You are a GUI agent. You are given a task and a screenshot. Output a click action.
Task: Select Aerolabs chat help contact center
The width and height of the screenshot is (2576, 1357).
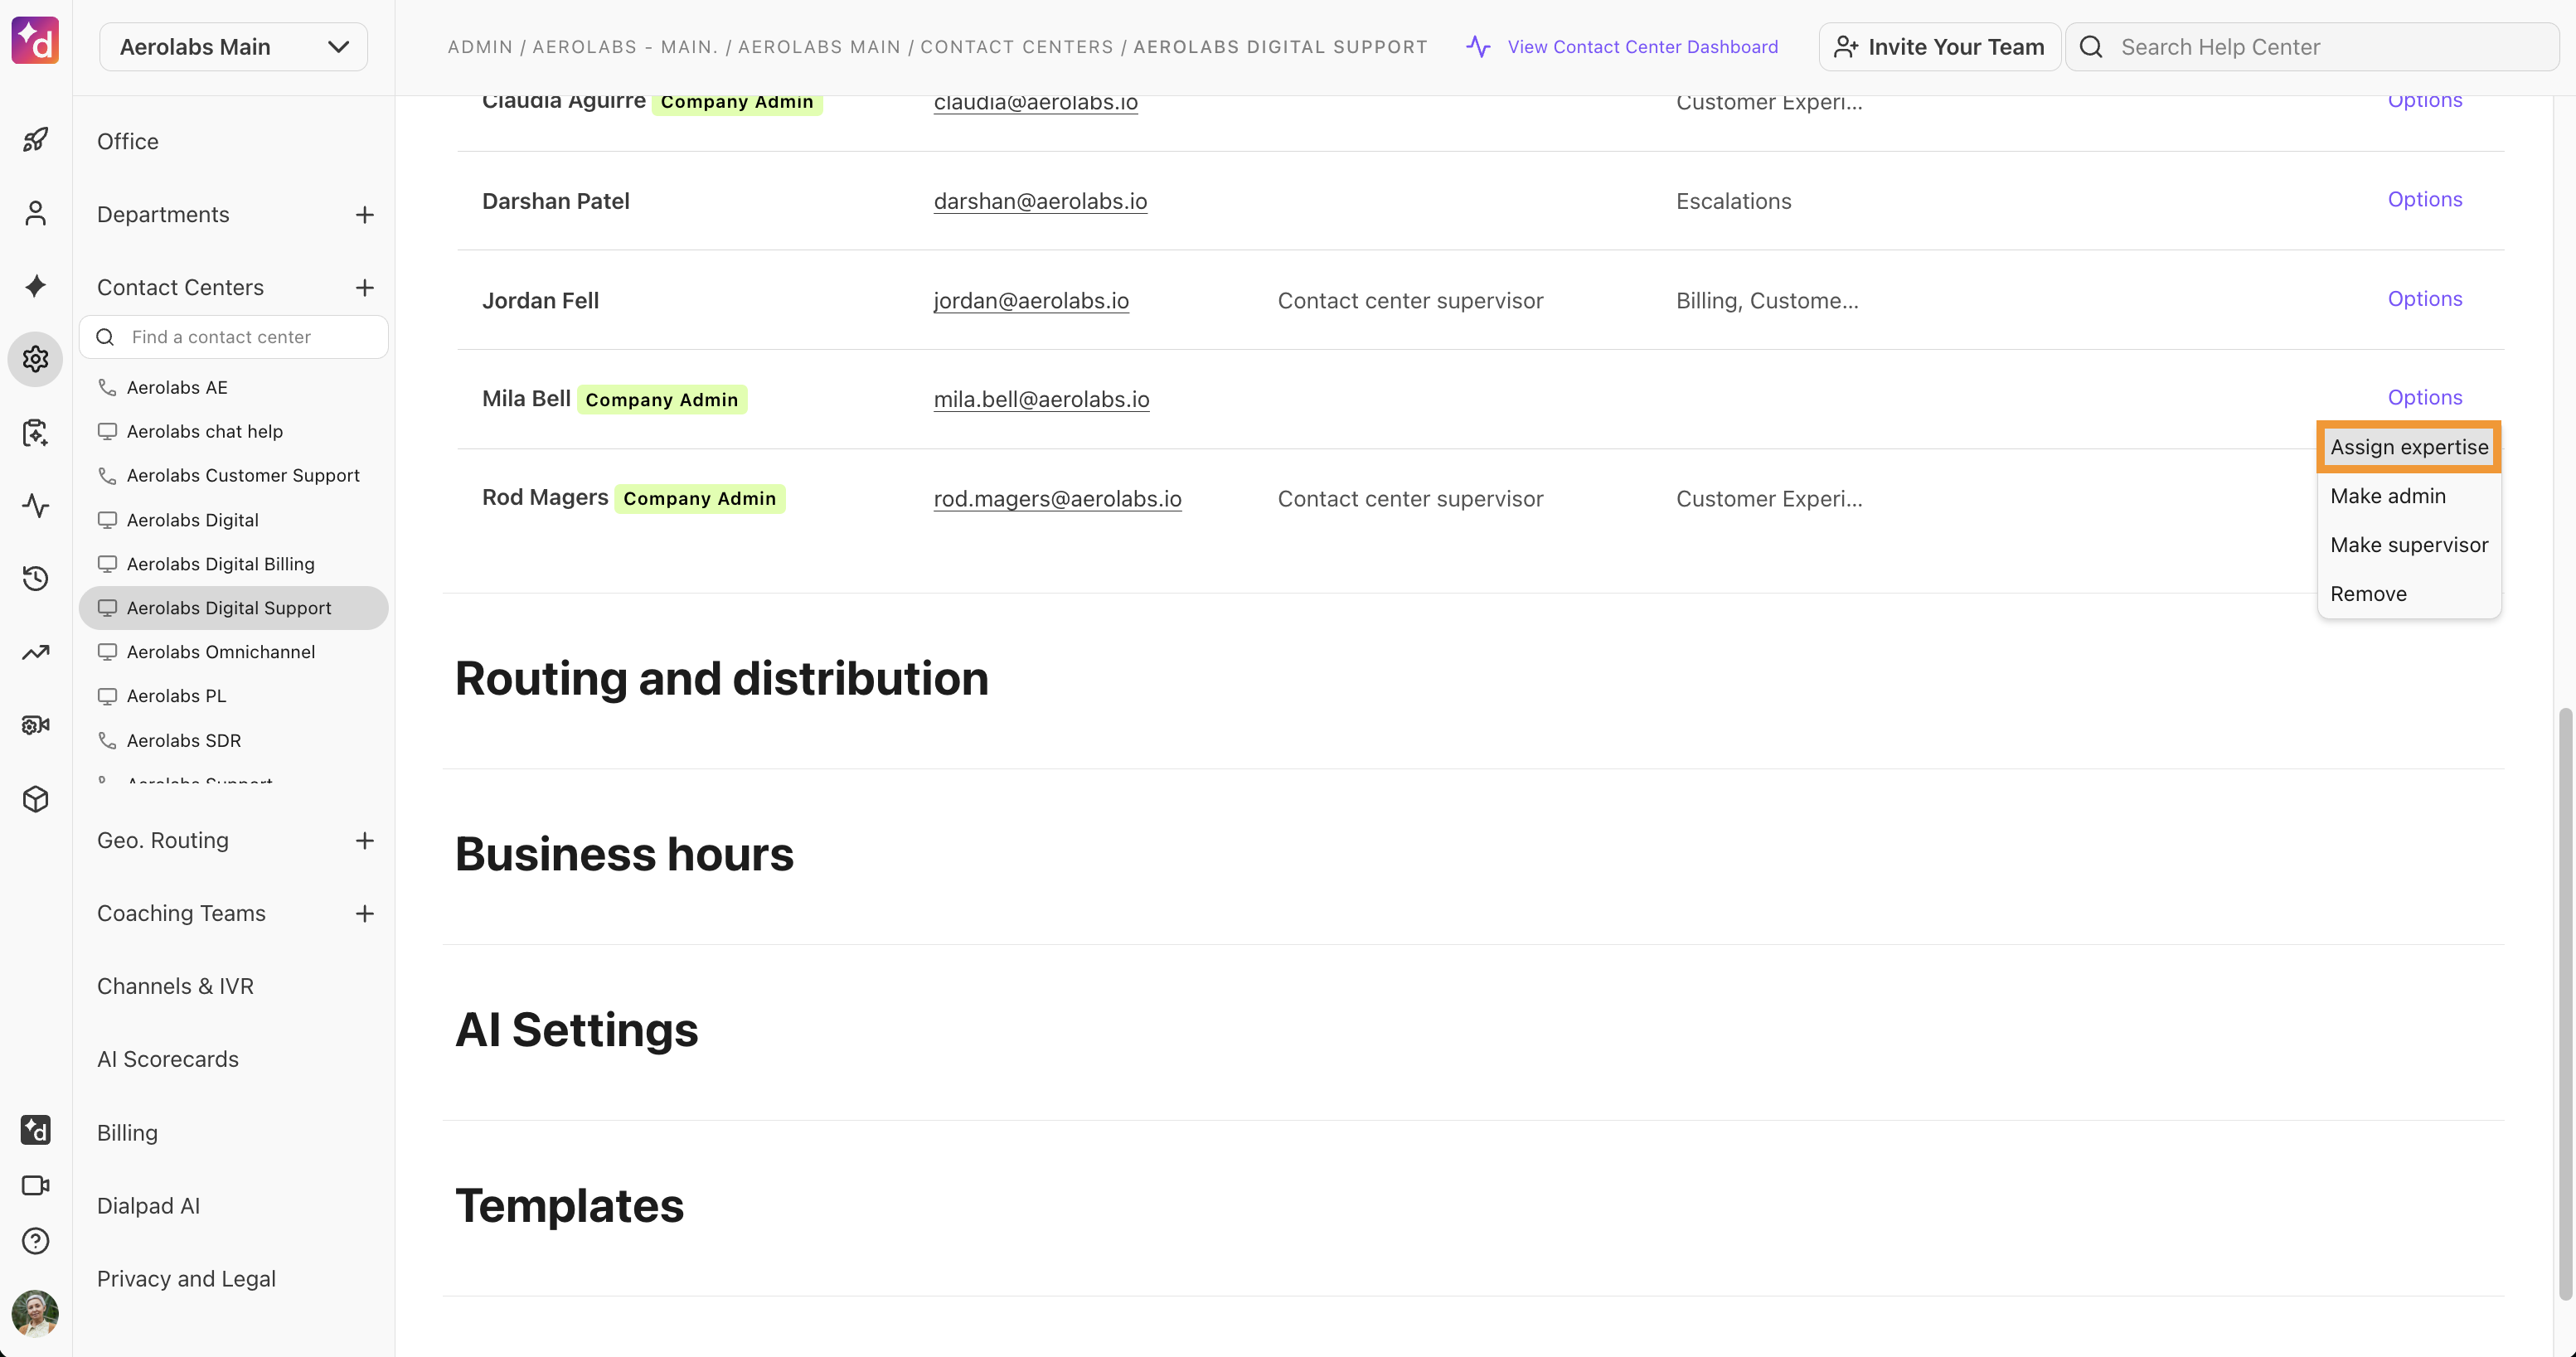pos(204,431)
